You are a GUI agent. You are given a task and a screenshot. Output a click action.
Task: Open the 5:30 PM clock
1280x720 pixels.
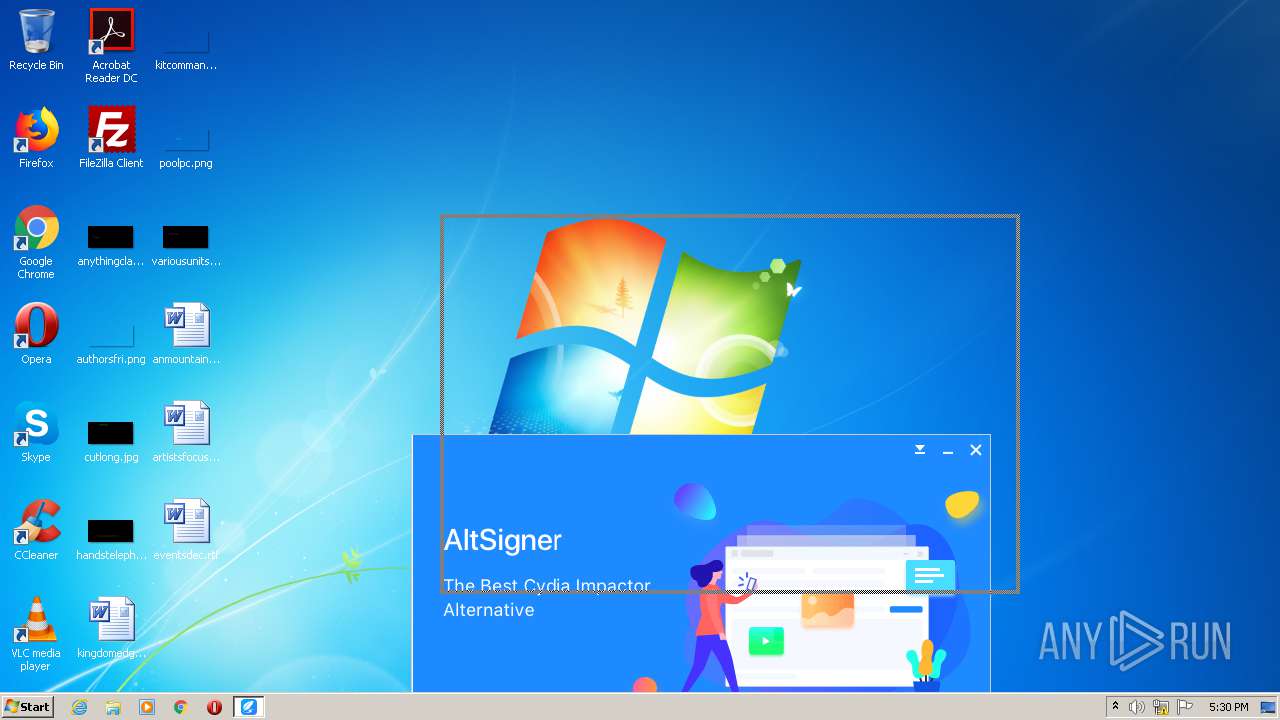[1228, 707]
